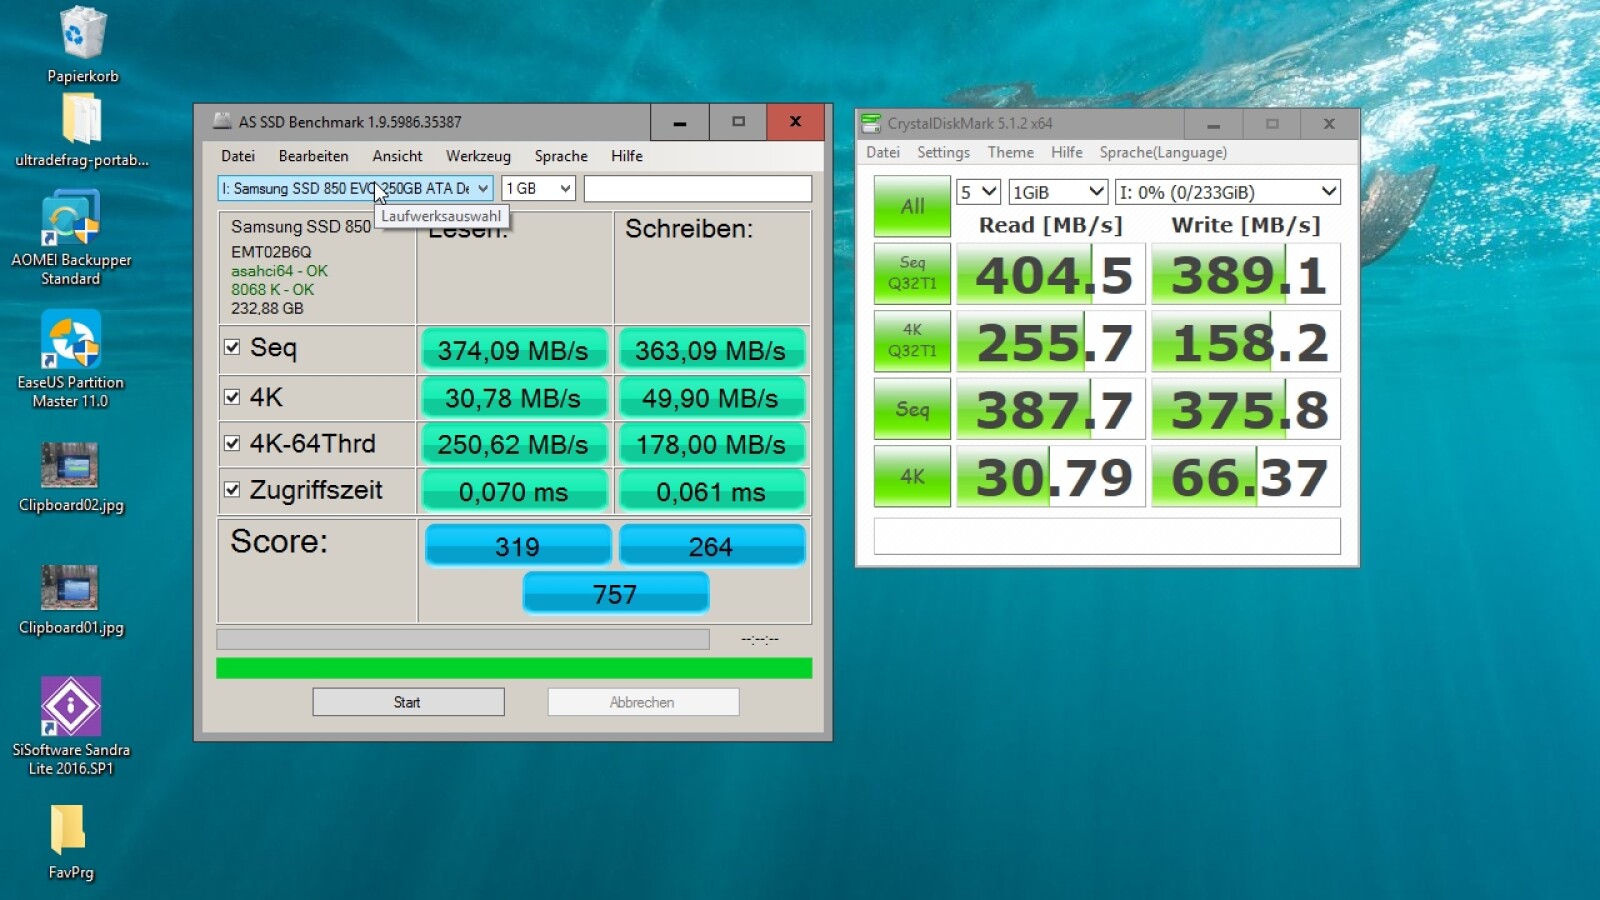The image size is (1600, 900).
Task: Open Datei menu in AS SSD Benchmark
Action: [238, 156]
